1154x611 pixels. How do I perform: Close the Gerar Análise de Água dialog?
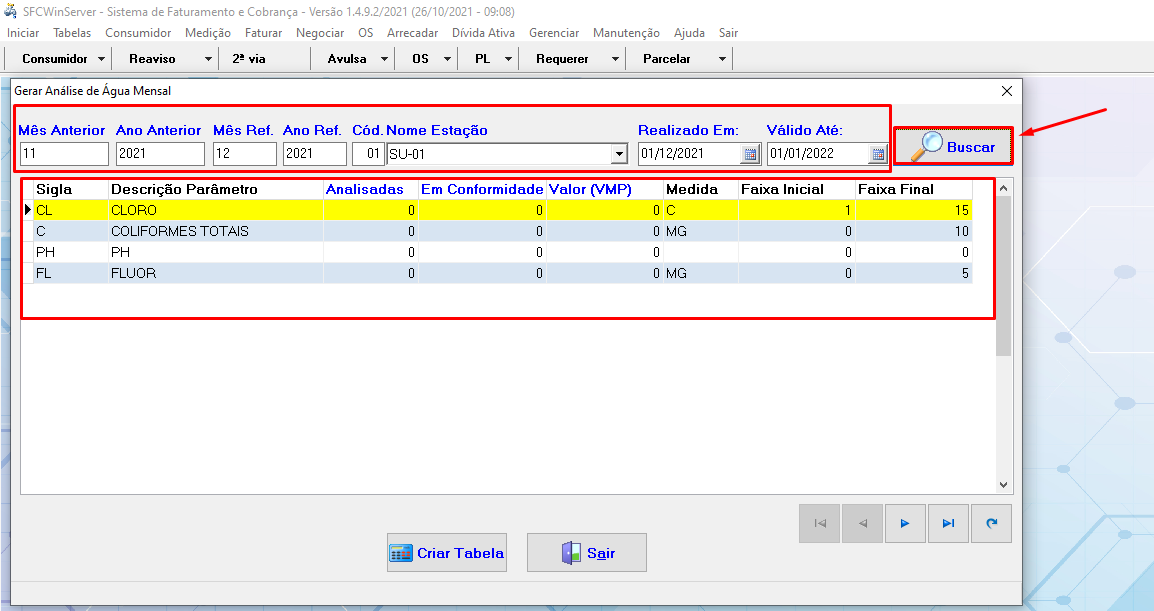click(1007, 91)
